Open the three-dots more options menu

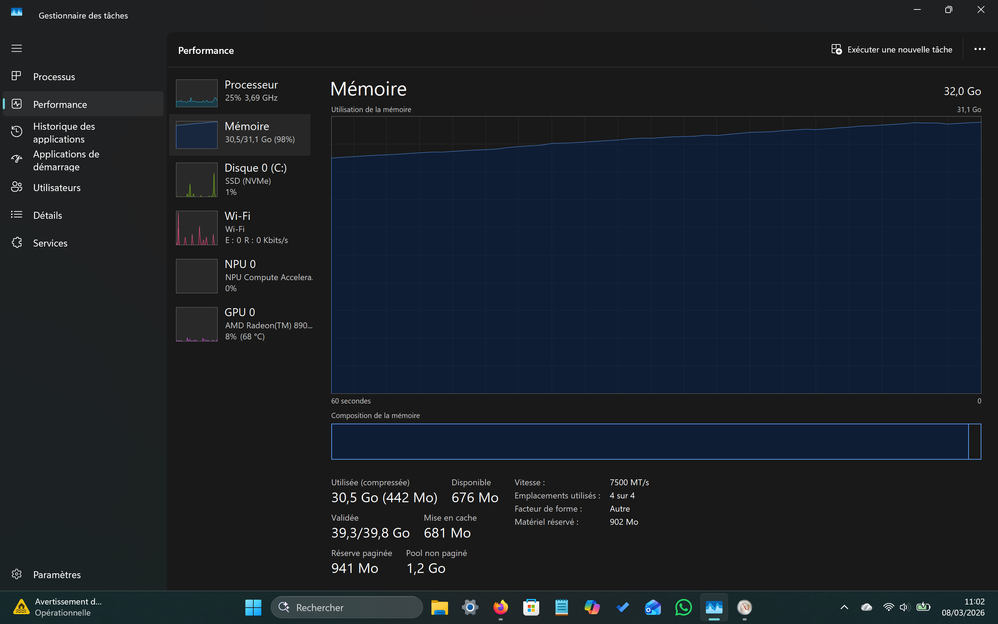(979, 49)
